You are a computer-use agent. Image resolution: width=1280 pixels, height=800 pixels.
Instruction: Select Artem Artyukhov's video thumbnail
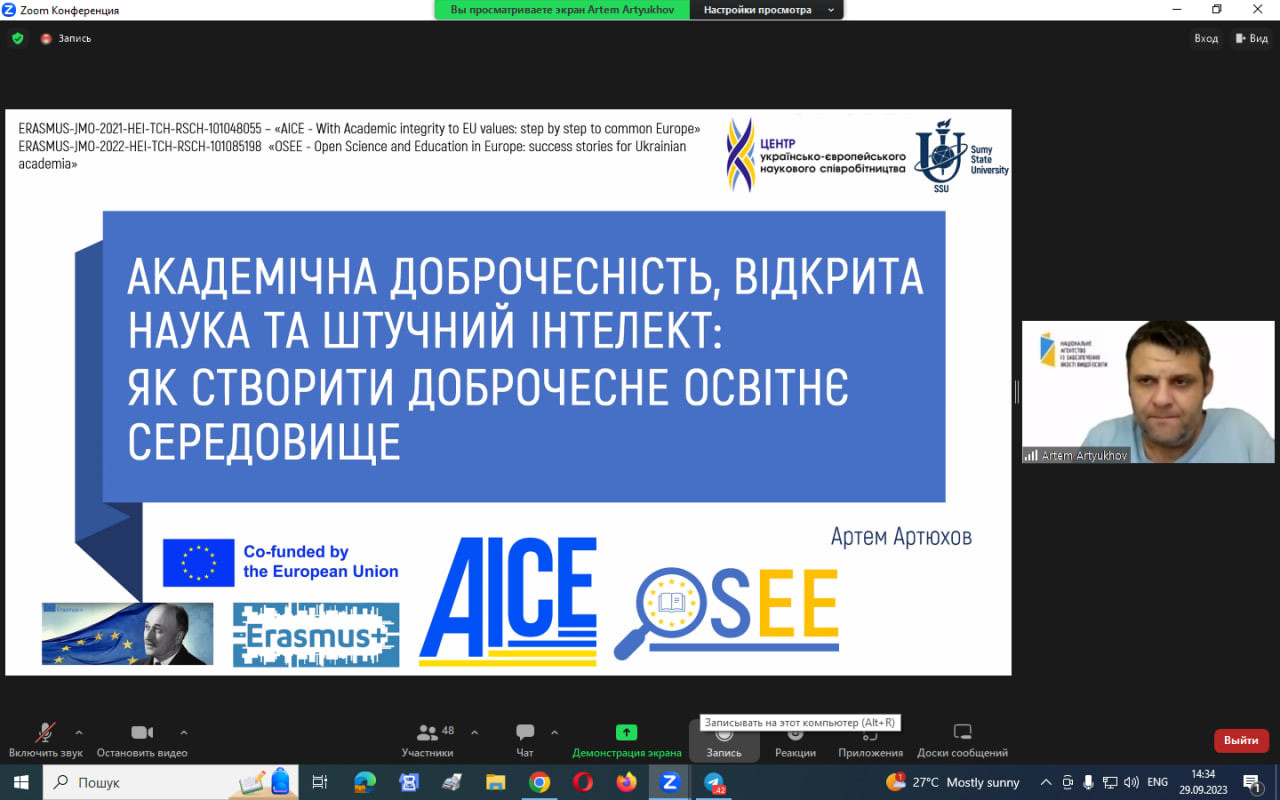[1148, 392]
